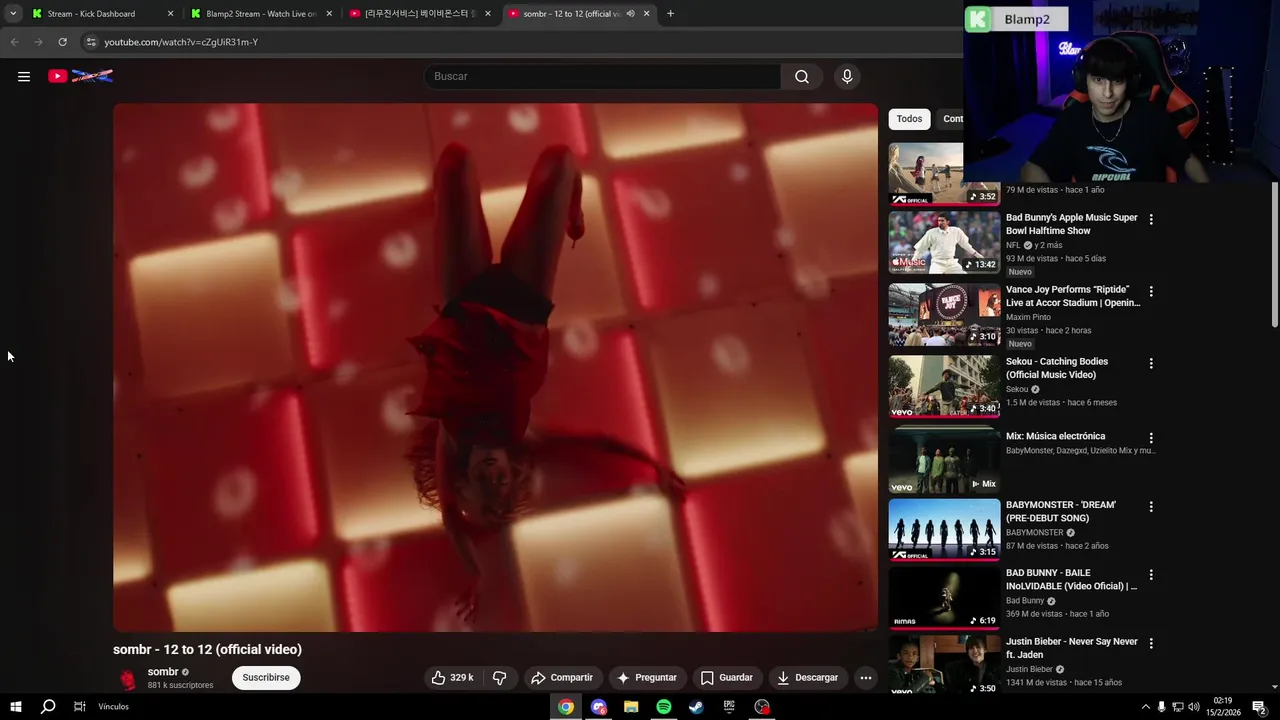Open a new browser tab with plus
Screen dimensions: 1280x720
coord(670,13)
